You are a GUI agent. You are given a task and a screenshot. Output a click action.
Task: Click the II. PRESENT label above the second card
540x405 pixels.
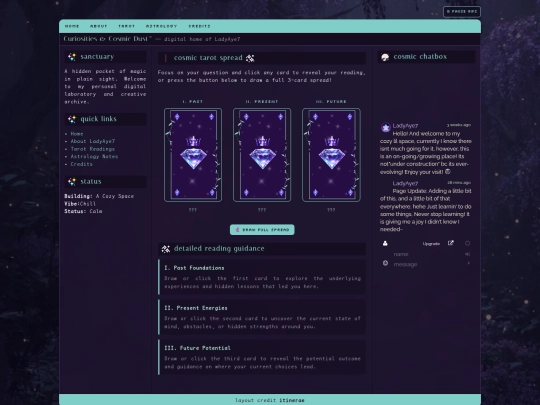(x=262, y=102)
